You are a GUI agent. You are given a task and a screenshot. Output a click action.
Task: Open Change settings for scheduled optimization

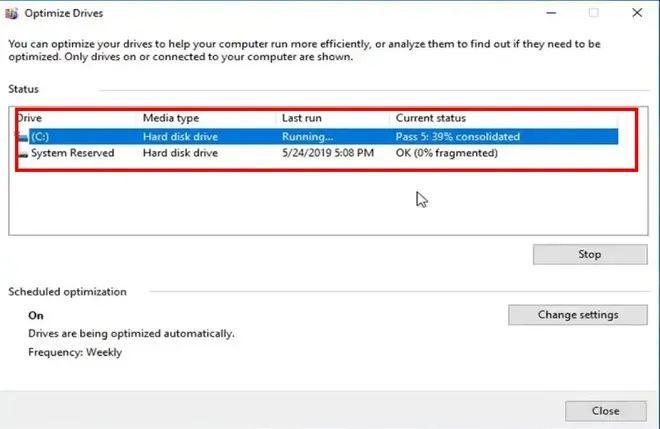coord(578,314)
